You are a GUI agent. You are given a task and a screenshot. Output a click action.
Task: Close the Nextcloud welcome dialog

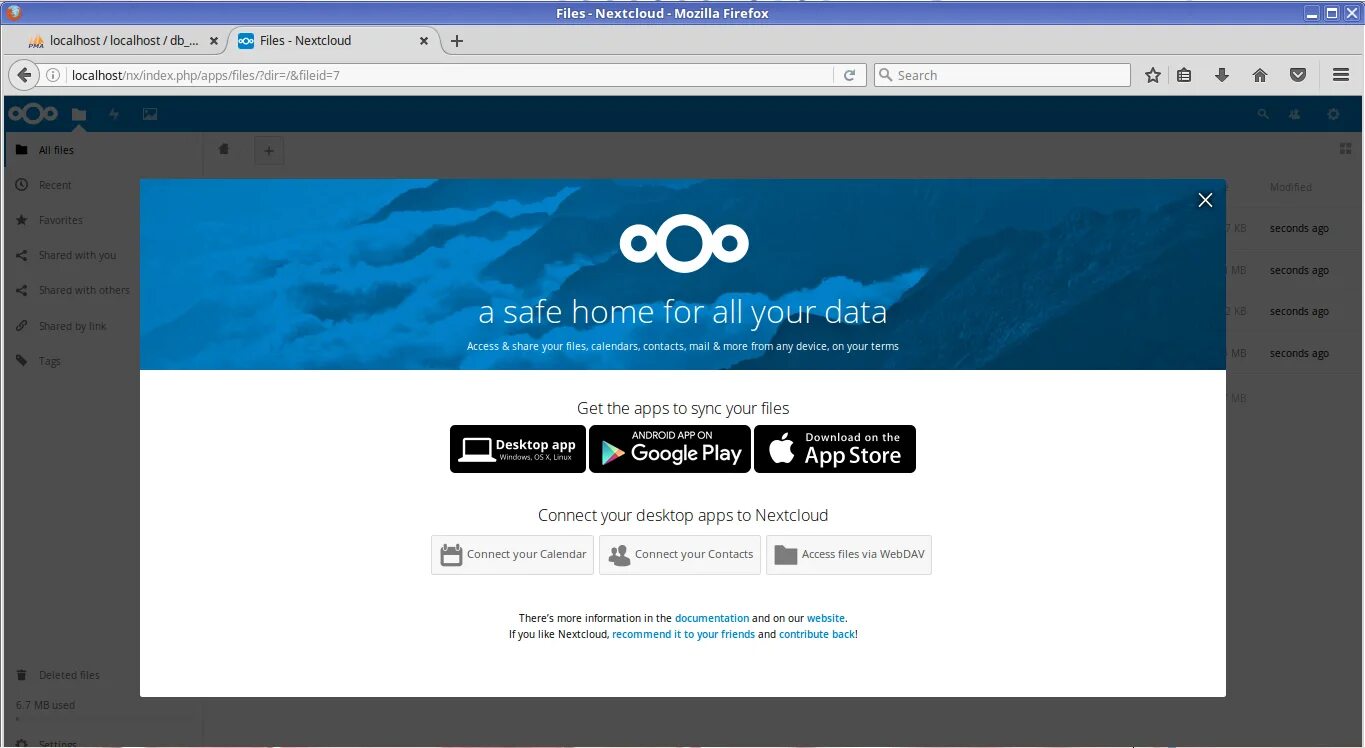[1205, 200]
